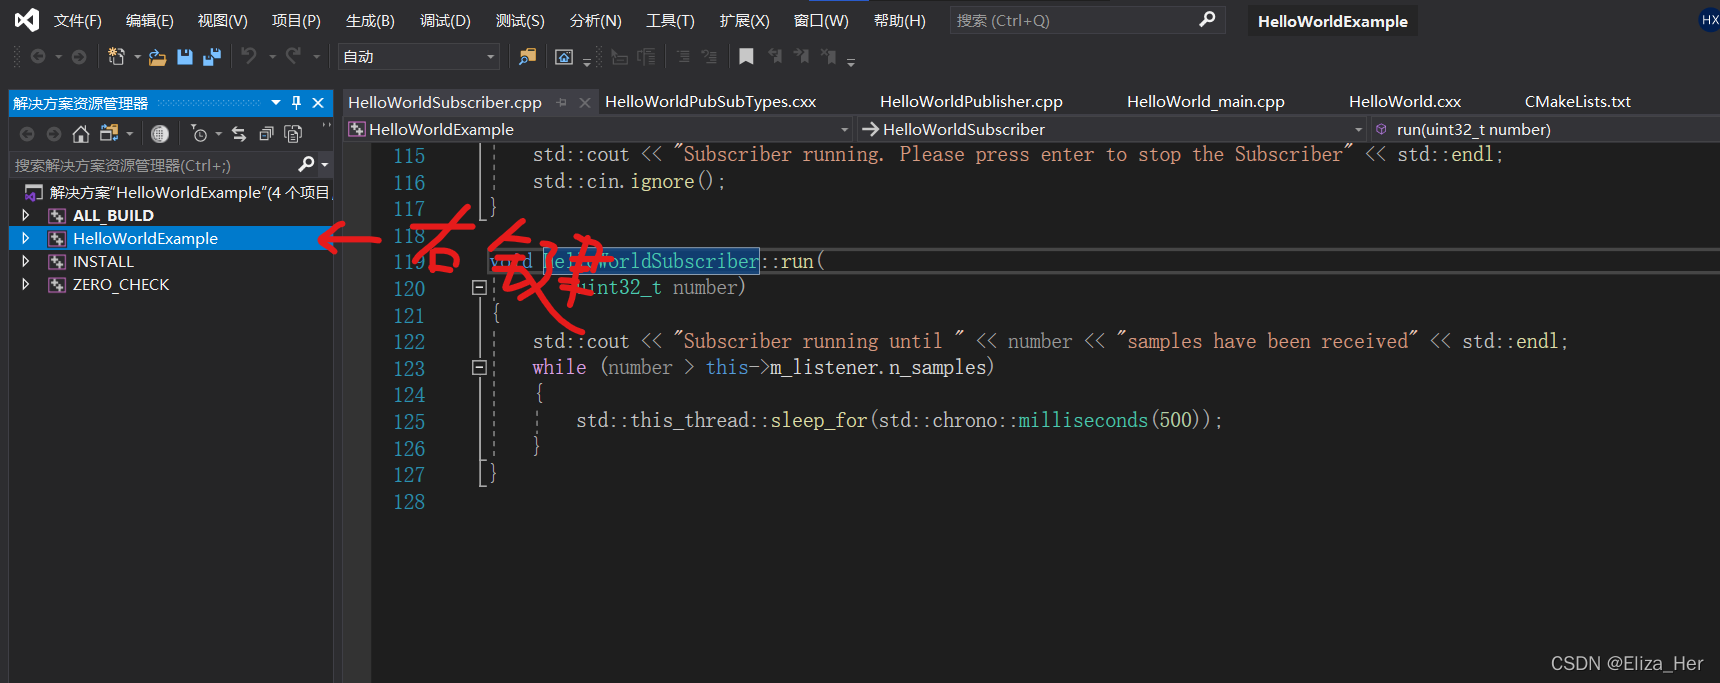The image size is (1720, 683).
Task: Open the 视图(V) menu
Action: 223,20
